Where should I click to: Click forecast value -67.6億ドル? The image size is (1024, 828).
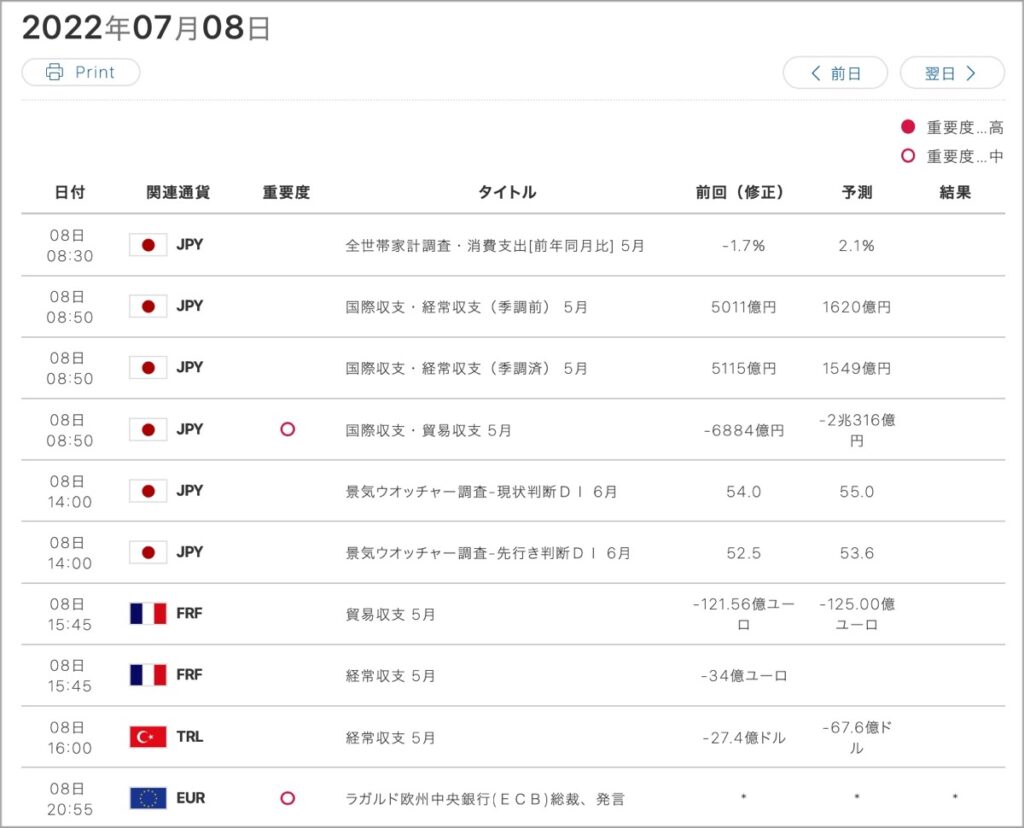coord(857,738)
